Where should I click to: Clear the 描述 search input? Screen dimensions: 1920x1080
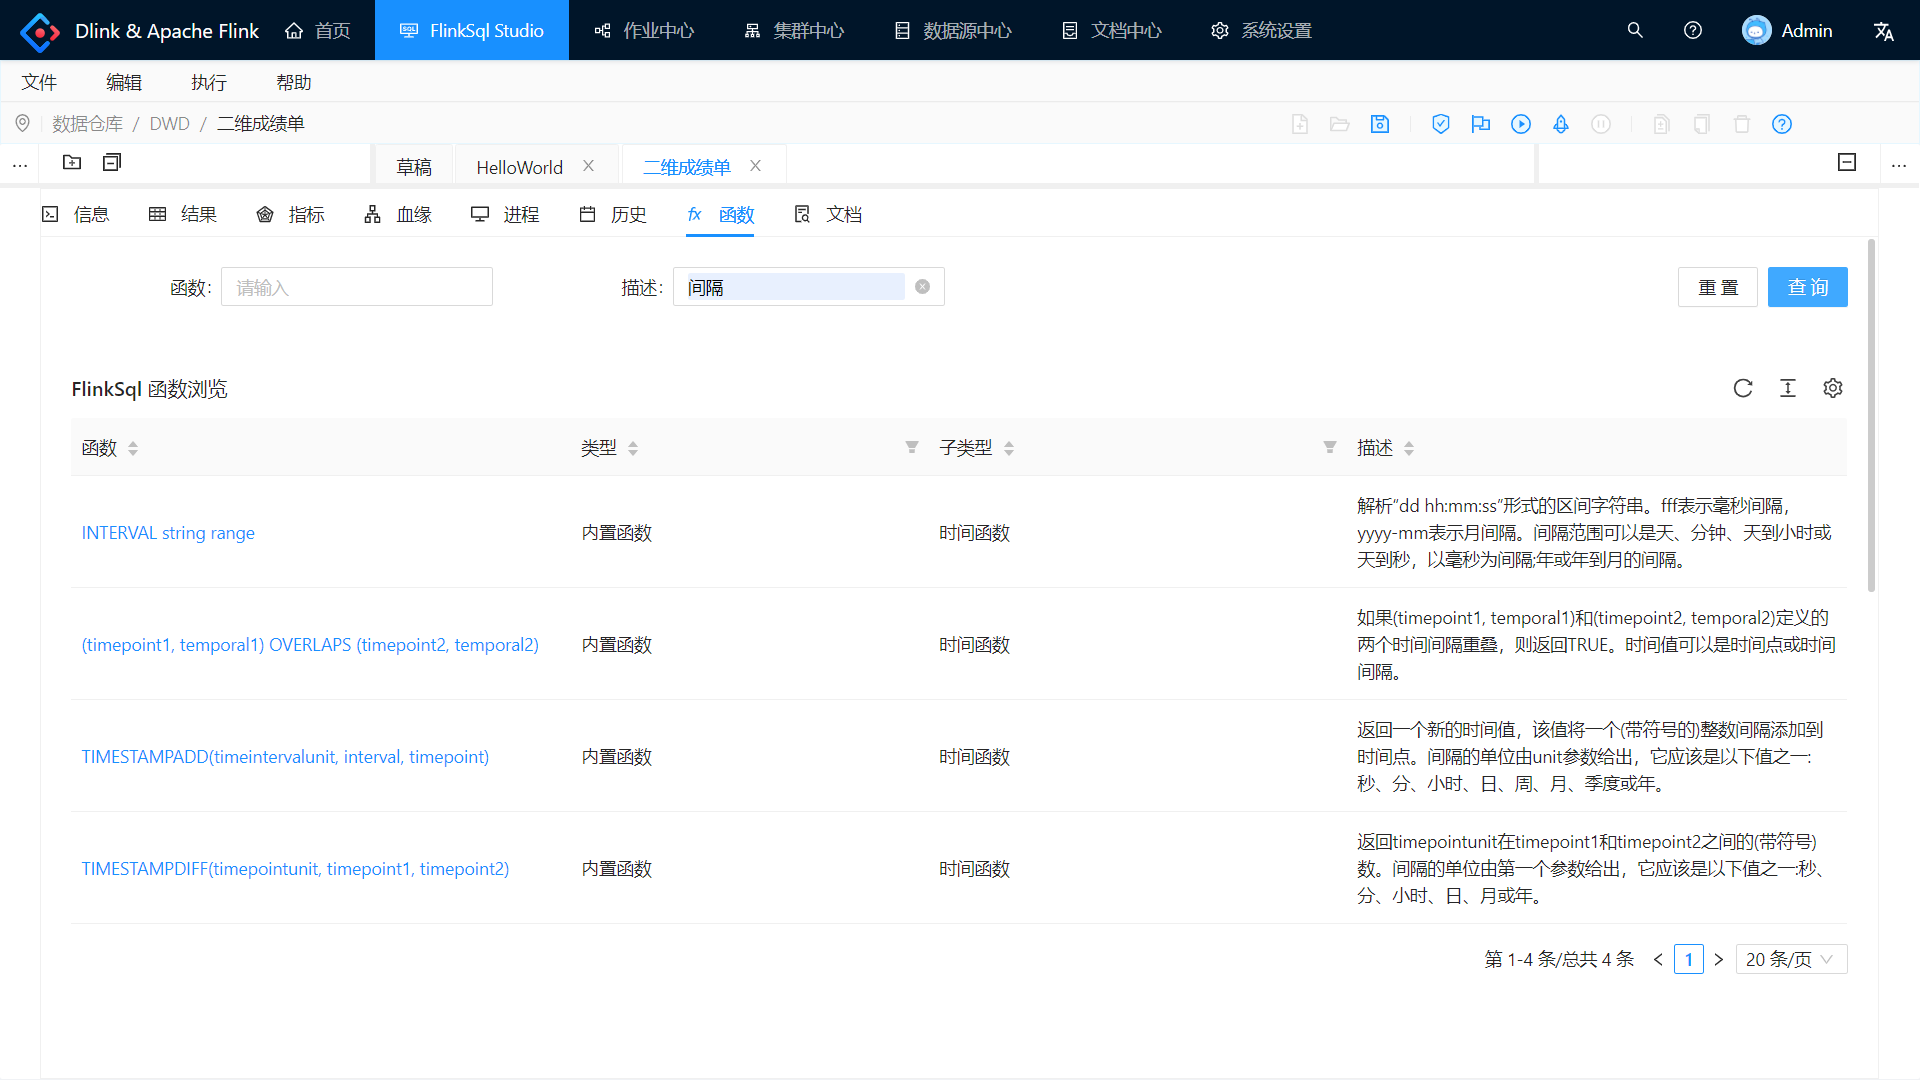click(x=923, y=287)
